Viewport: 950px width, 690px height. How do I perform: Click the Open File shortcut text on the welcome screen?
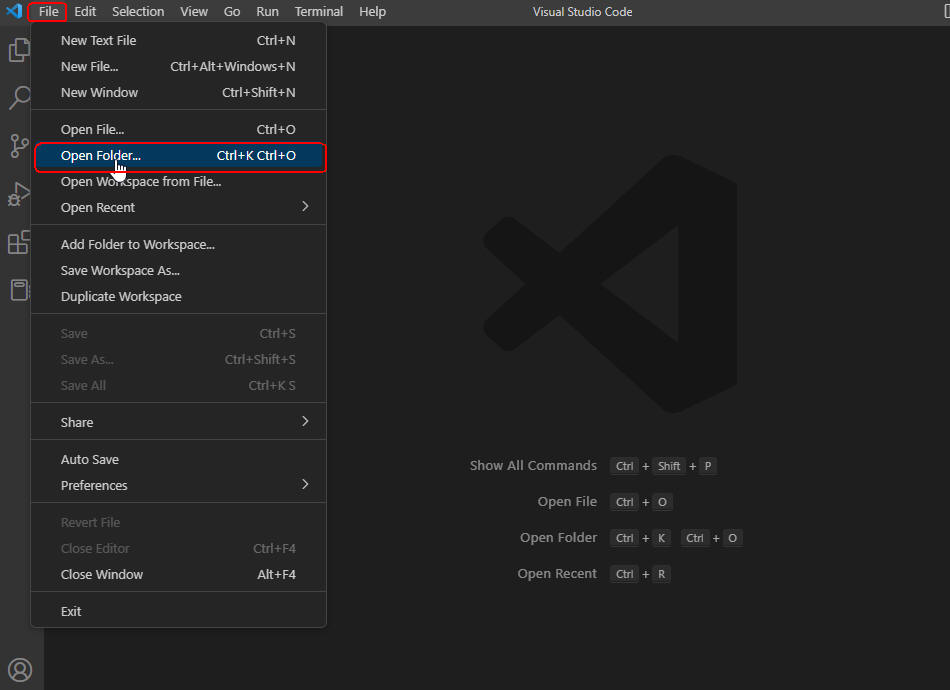click(x=567, y=502)
